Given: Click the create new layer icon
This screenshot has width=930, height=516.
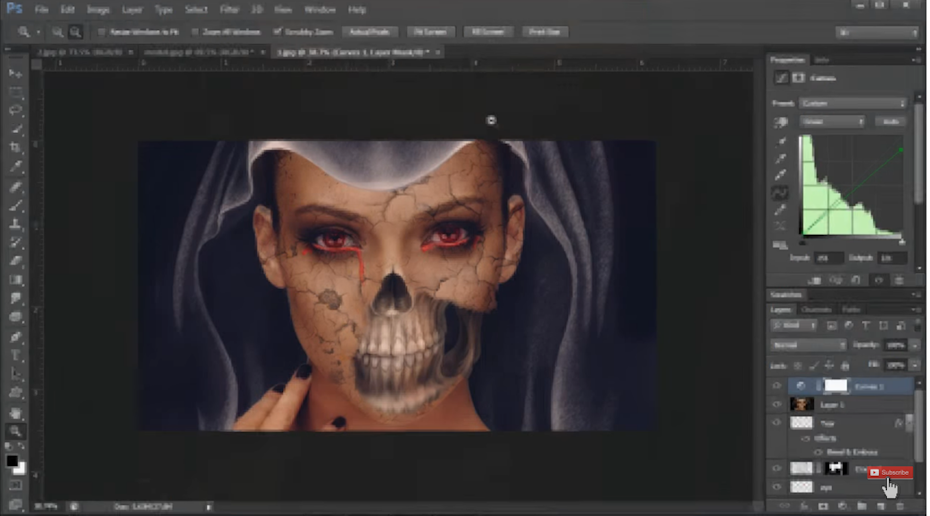Looking at the screenshot, I should click(881, 507).
